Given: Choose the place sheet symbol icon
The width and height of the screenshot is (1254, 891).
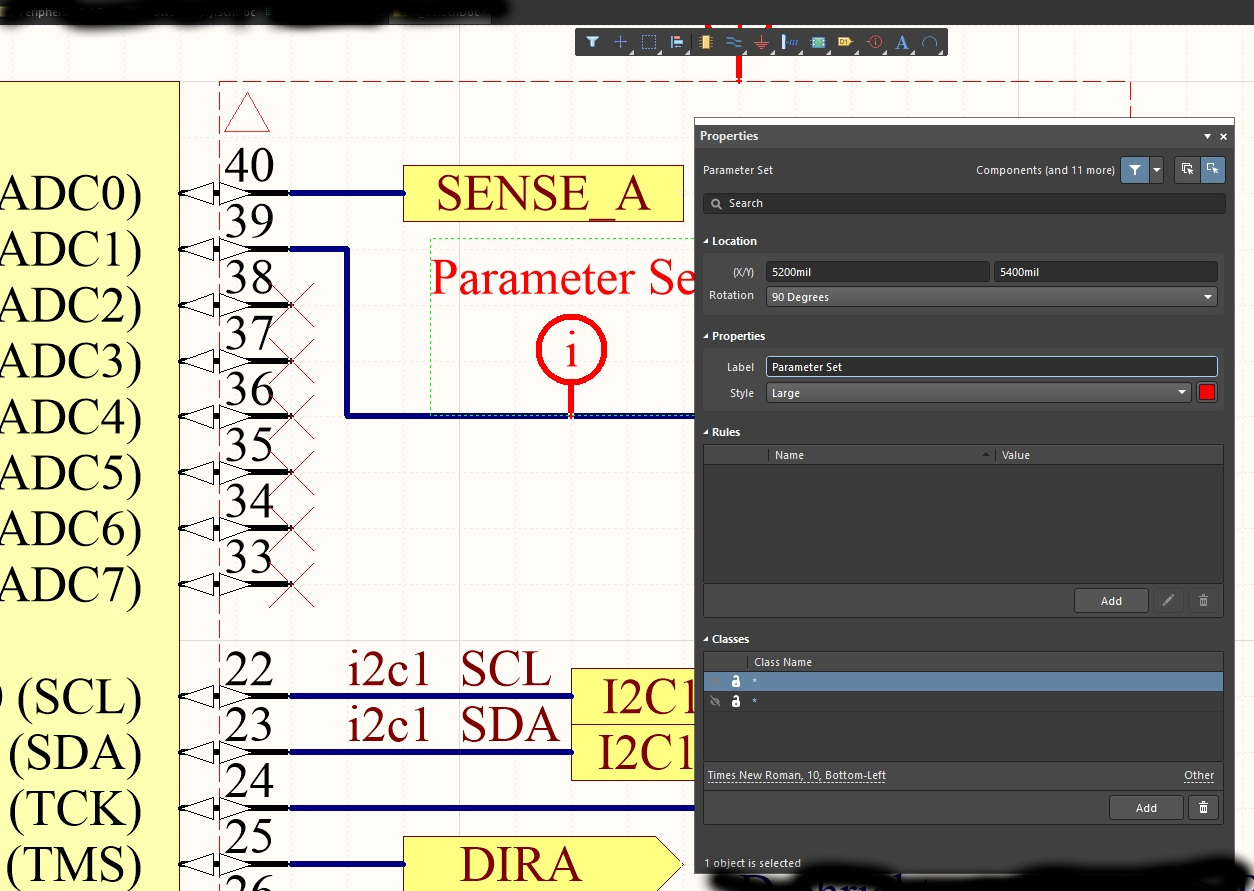Looking at the screenshot, I should pos(818,42).
